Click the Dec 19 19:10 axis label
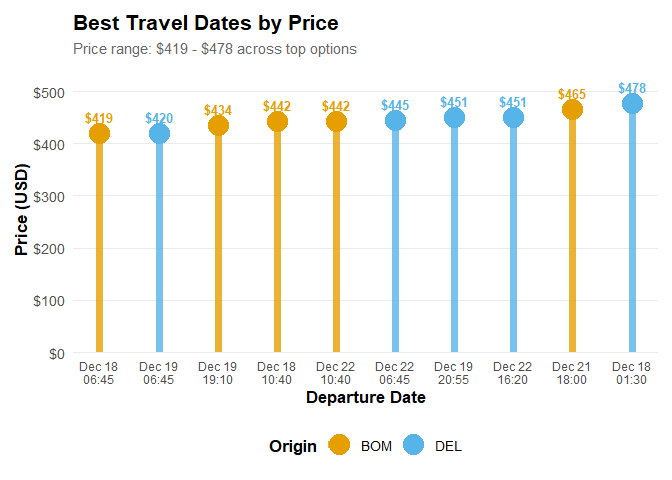Image resolution: width=672 pixels, height=480 pixels. pyautogui.click(x=218, y=374)
